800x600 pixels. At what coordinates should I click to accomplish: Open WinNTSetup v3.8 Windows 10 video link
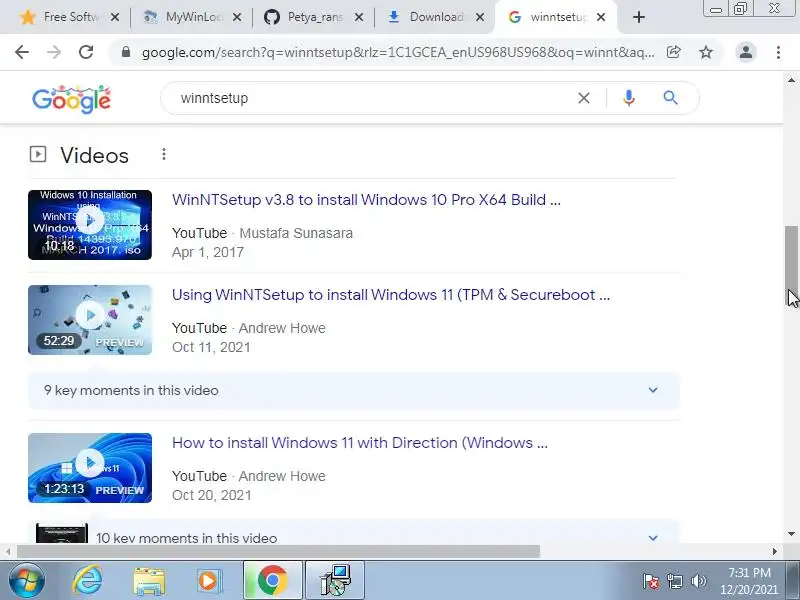click(366, 199)
